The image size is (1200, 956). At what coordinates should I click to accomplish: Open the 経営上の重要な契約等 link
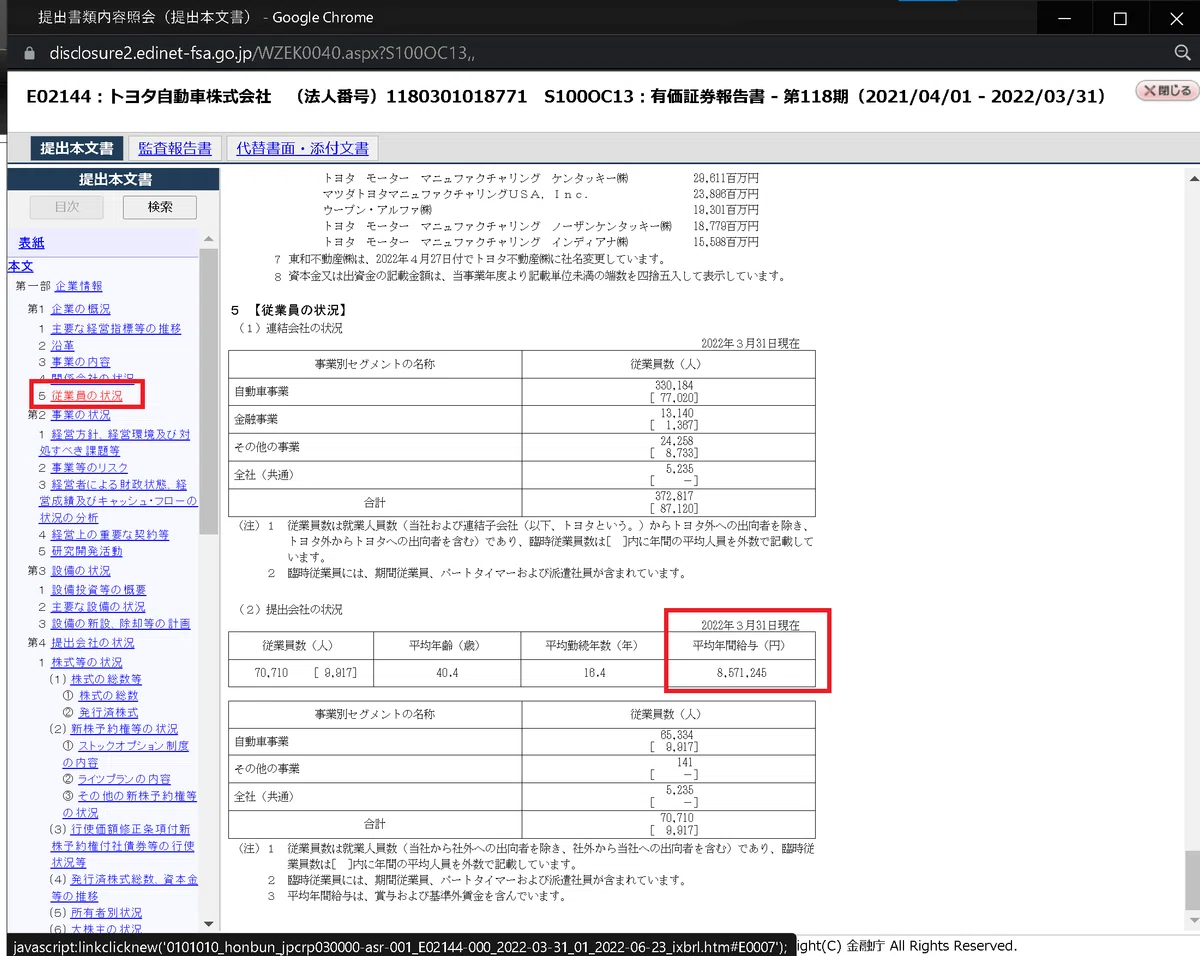point(110,535)
